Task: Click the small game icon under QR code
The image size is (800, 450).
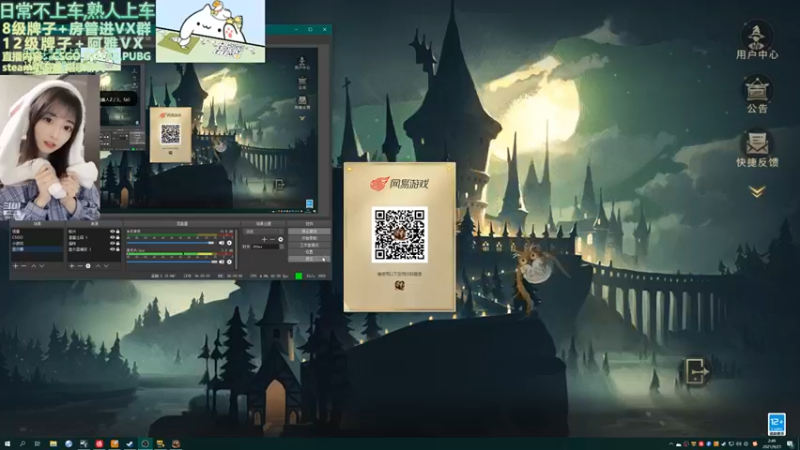Action: pos(399,286)
